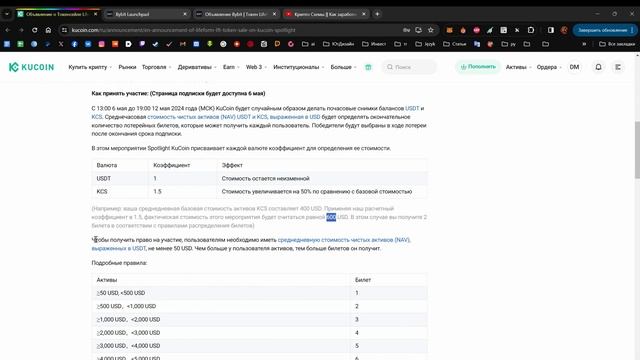
Task: Click Пополнить deposit button
Action: [x=478, y=67]
